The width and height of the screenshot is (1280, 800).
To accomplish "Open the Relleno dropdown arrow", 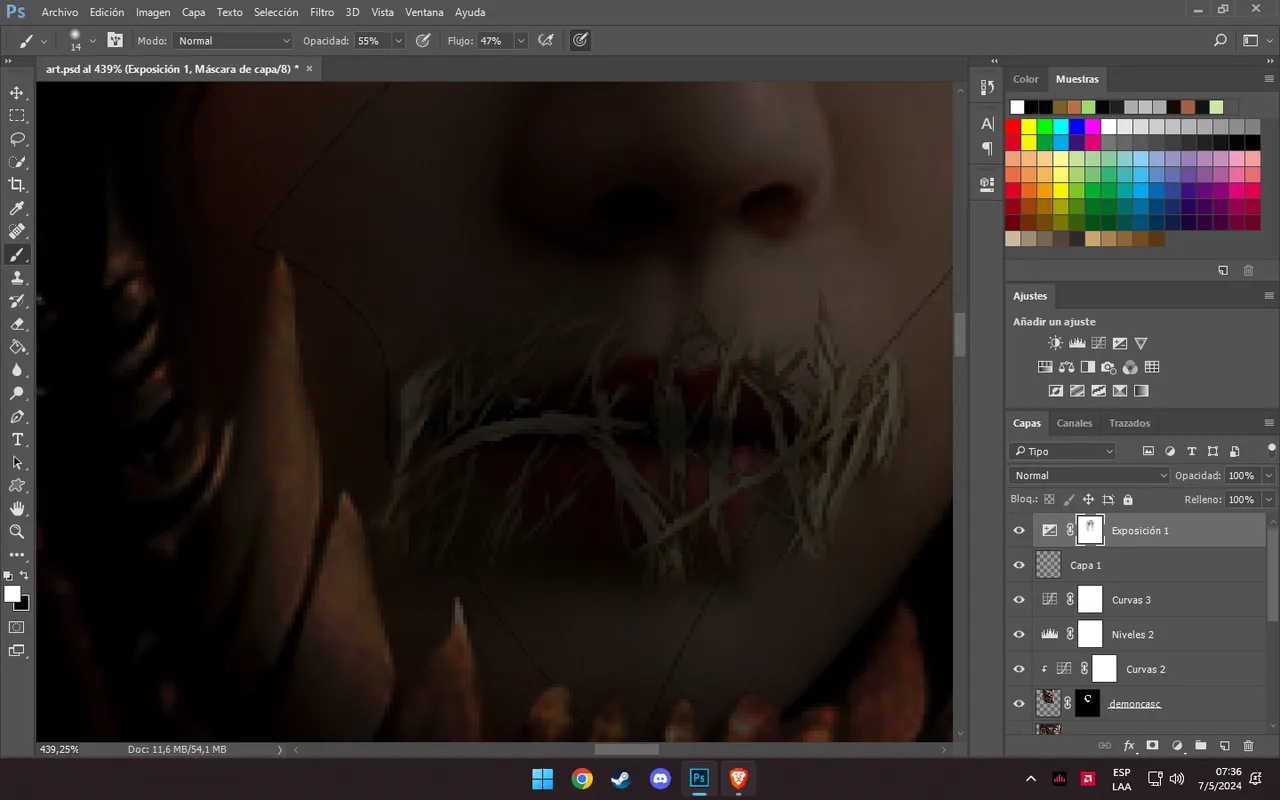I will pyautogui.click(x=1269, y=499).
